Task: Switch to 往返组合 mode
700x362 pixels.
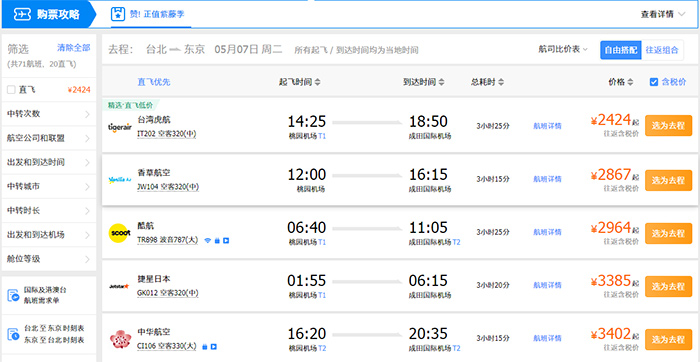Action: pyautogui.click(x=662, y=50)
